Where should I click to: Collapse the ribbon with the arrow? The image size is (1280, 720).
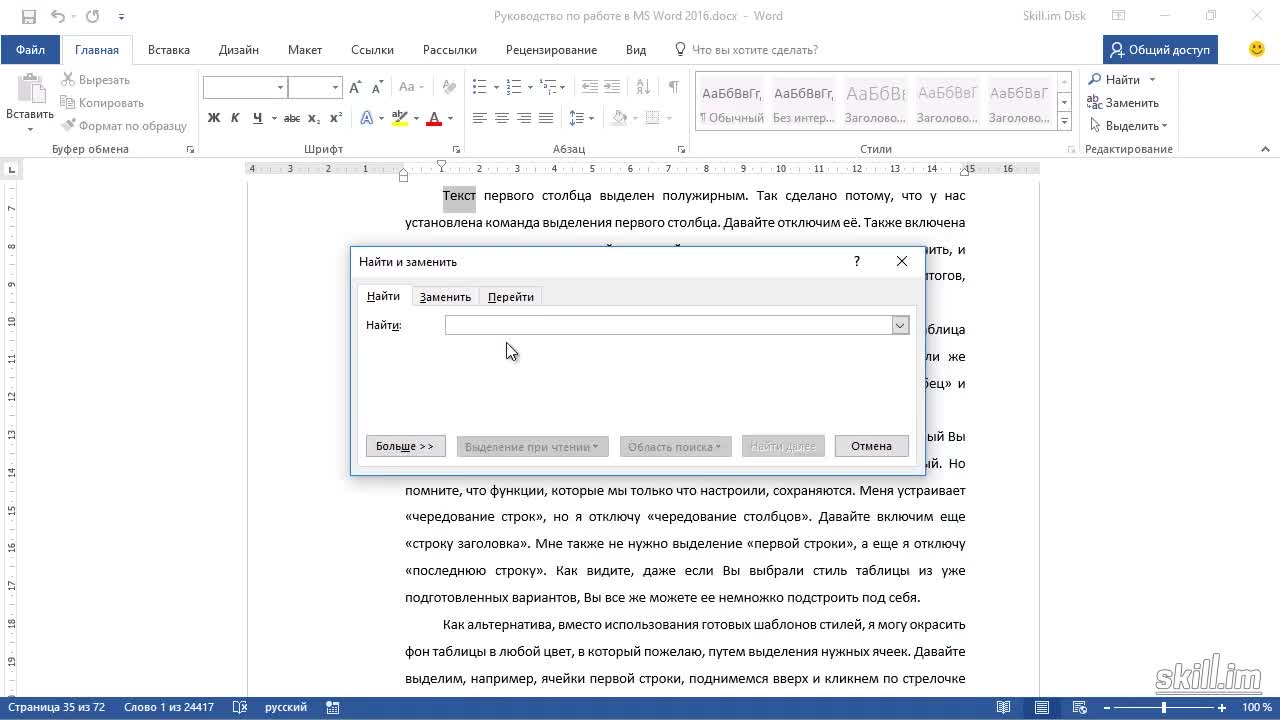click(1265, 149)
